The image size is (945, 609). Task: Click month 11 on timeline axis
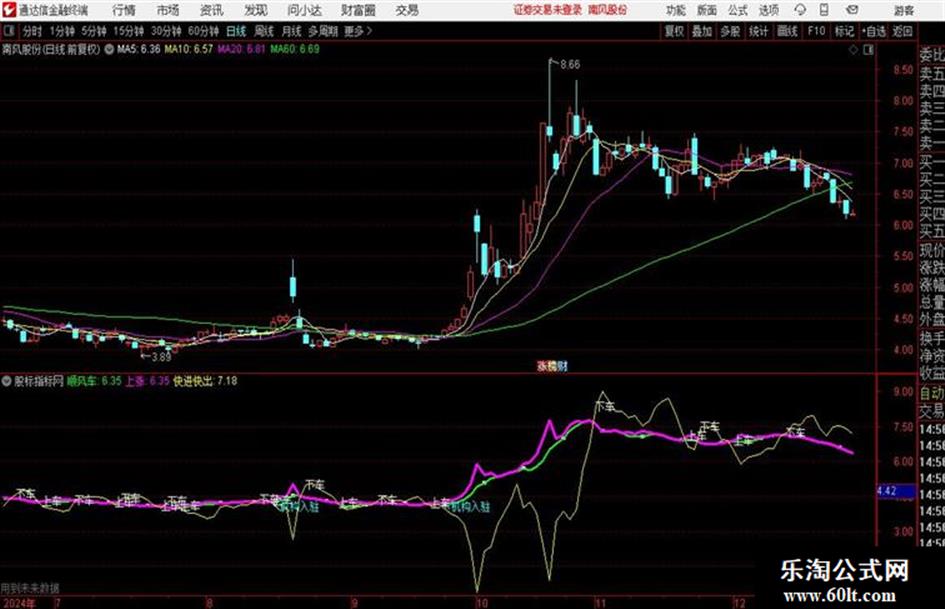tap(600, 602)
